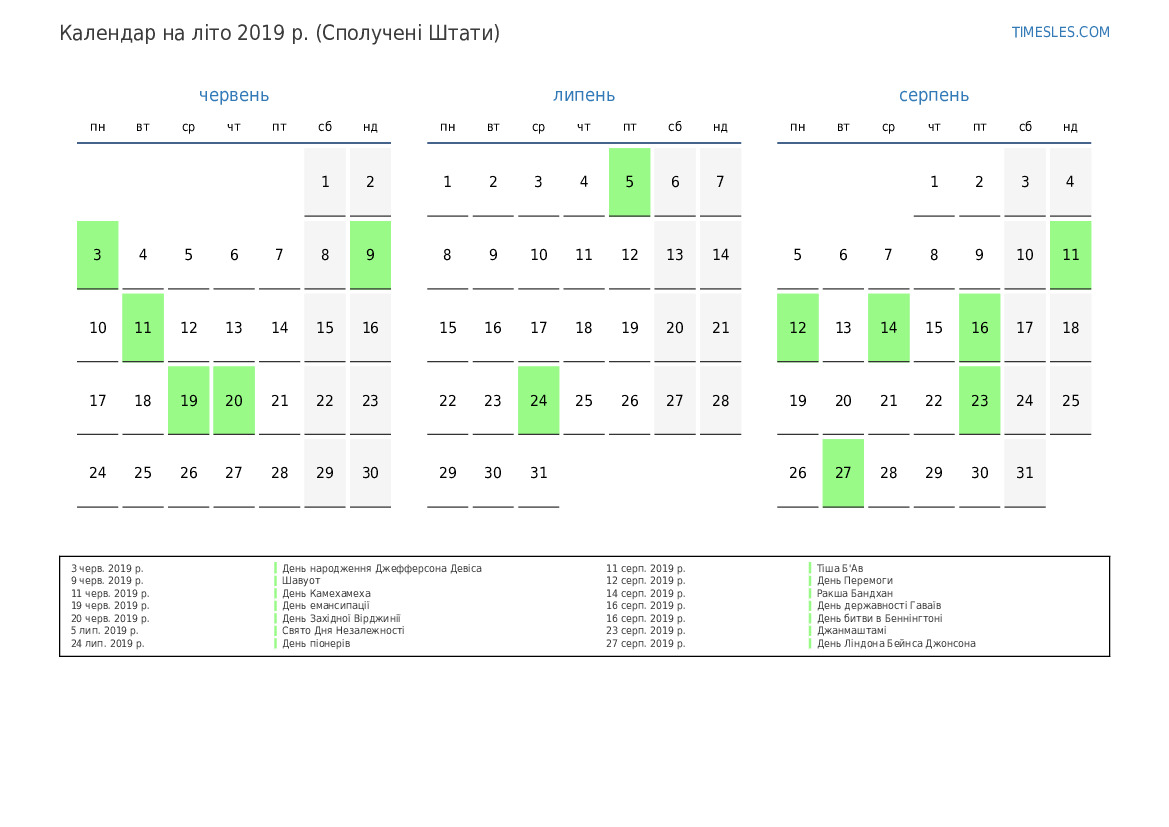
Task: Select legend date '27 серп. 2019 р.'
Action: [x=646, y=644]
